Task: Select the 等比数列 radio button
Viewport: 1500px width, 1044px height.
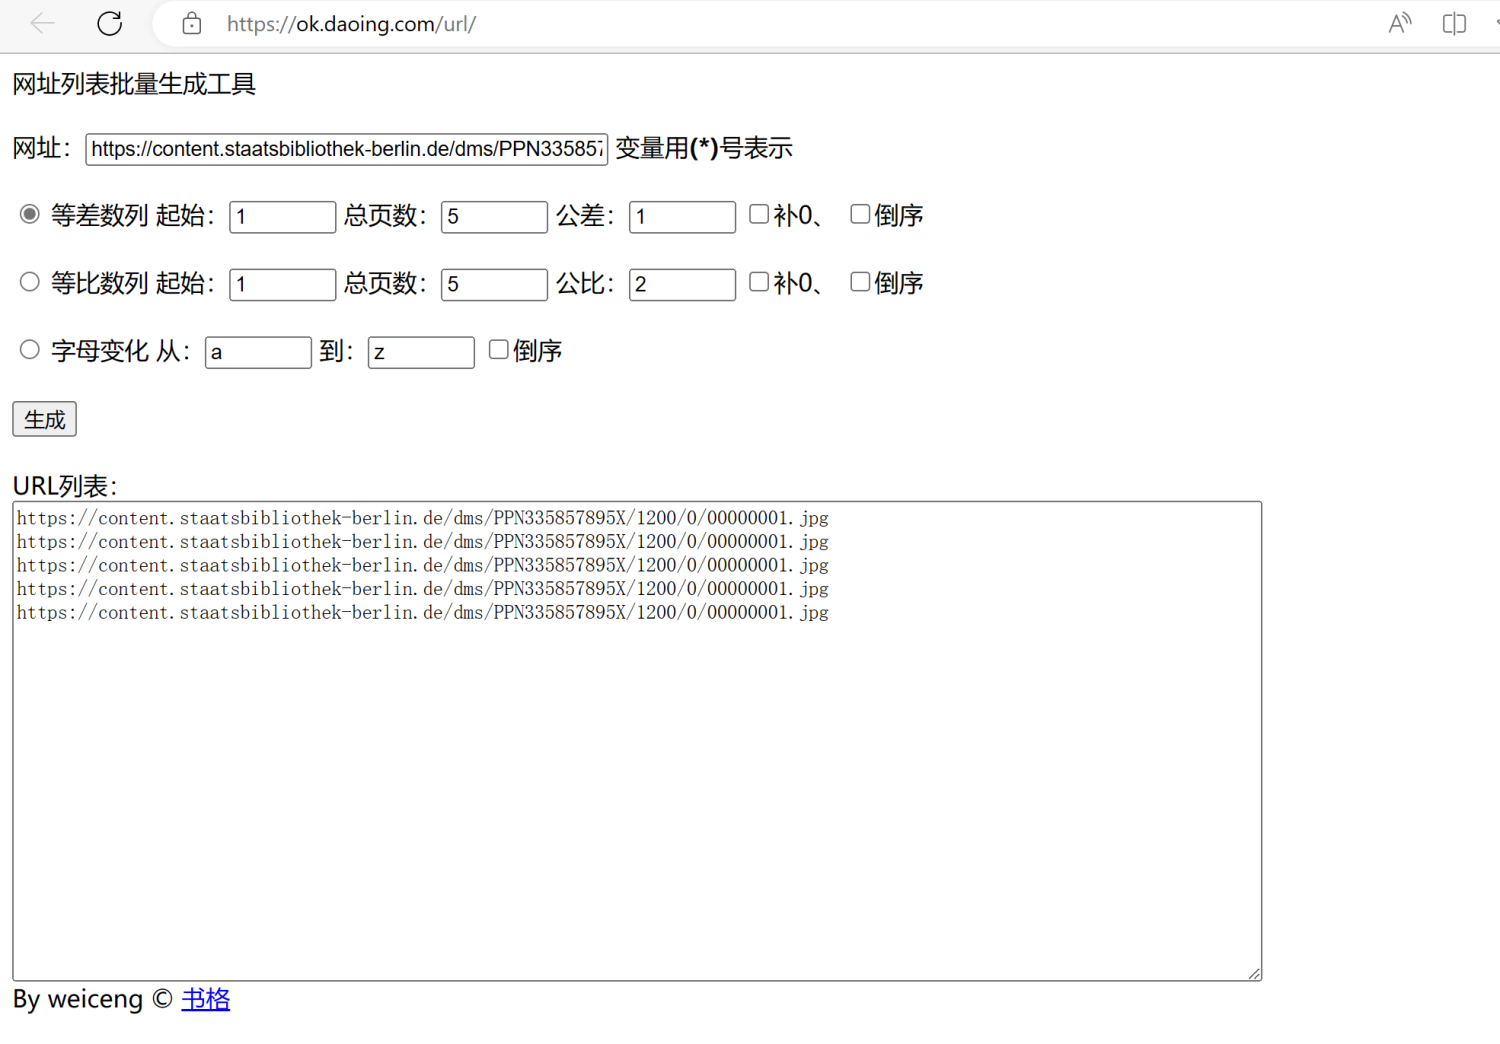Action: (30, 283)
